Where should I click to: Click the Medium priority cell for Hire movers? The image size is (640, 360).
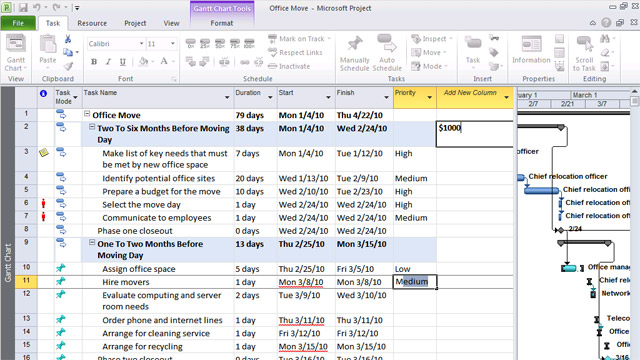coord(415,282)
